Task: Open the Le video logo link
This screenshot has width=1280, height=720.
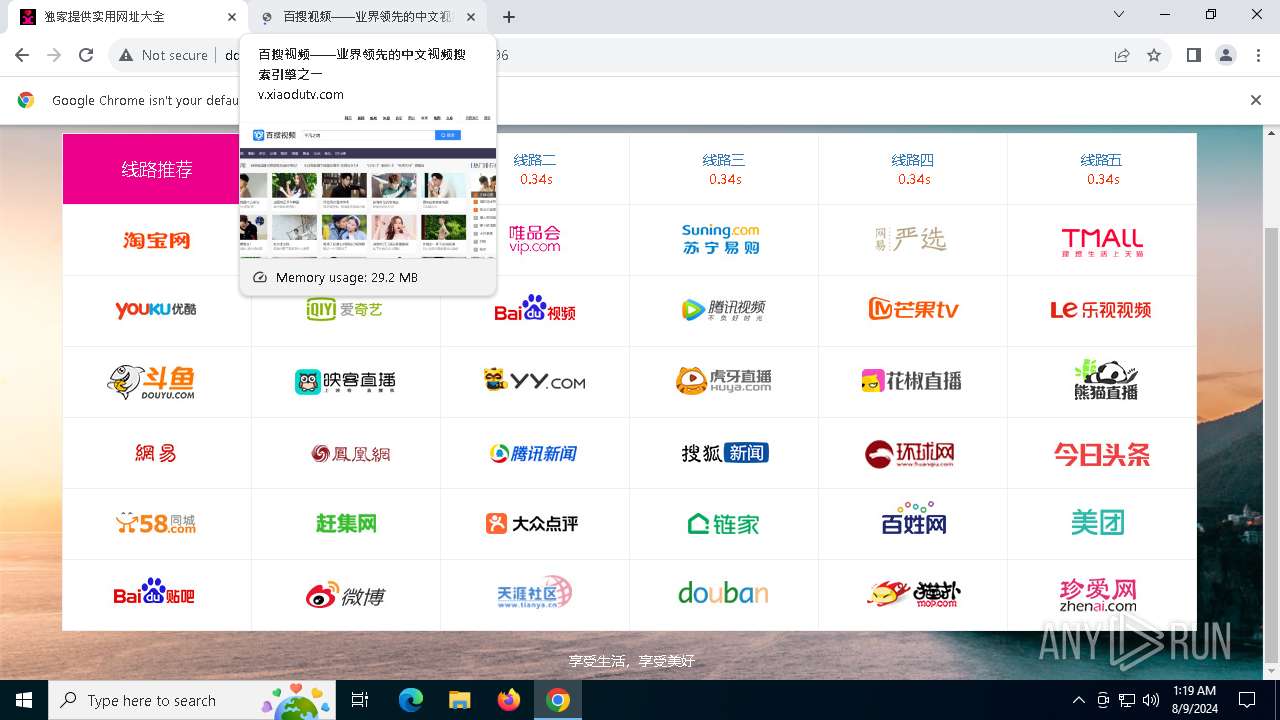Action: [1101, 310]
